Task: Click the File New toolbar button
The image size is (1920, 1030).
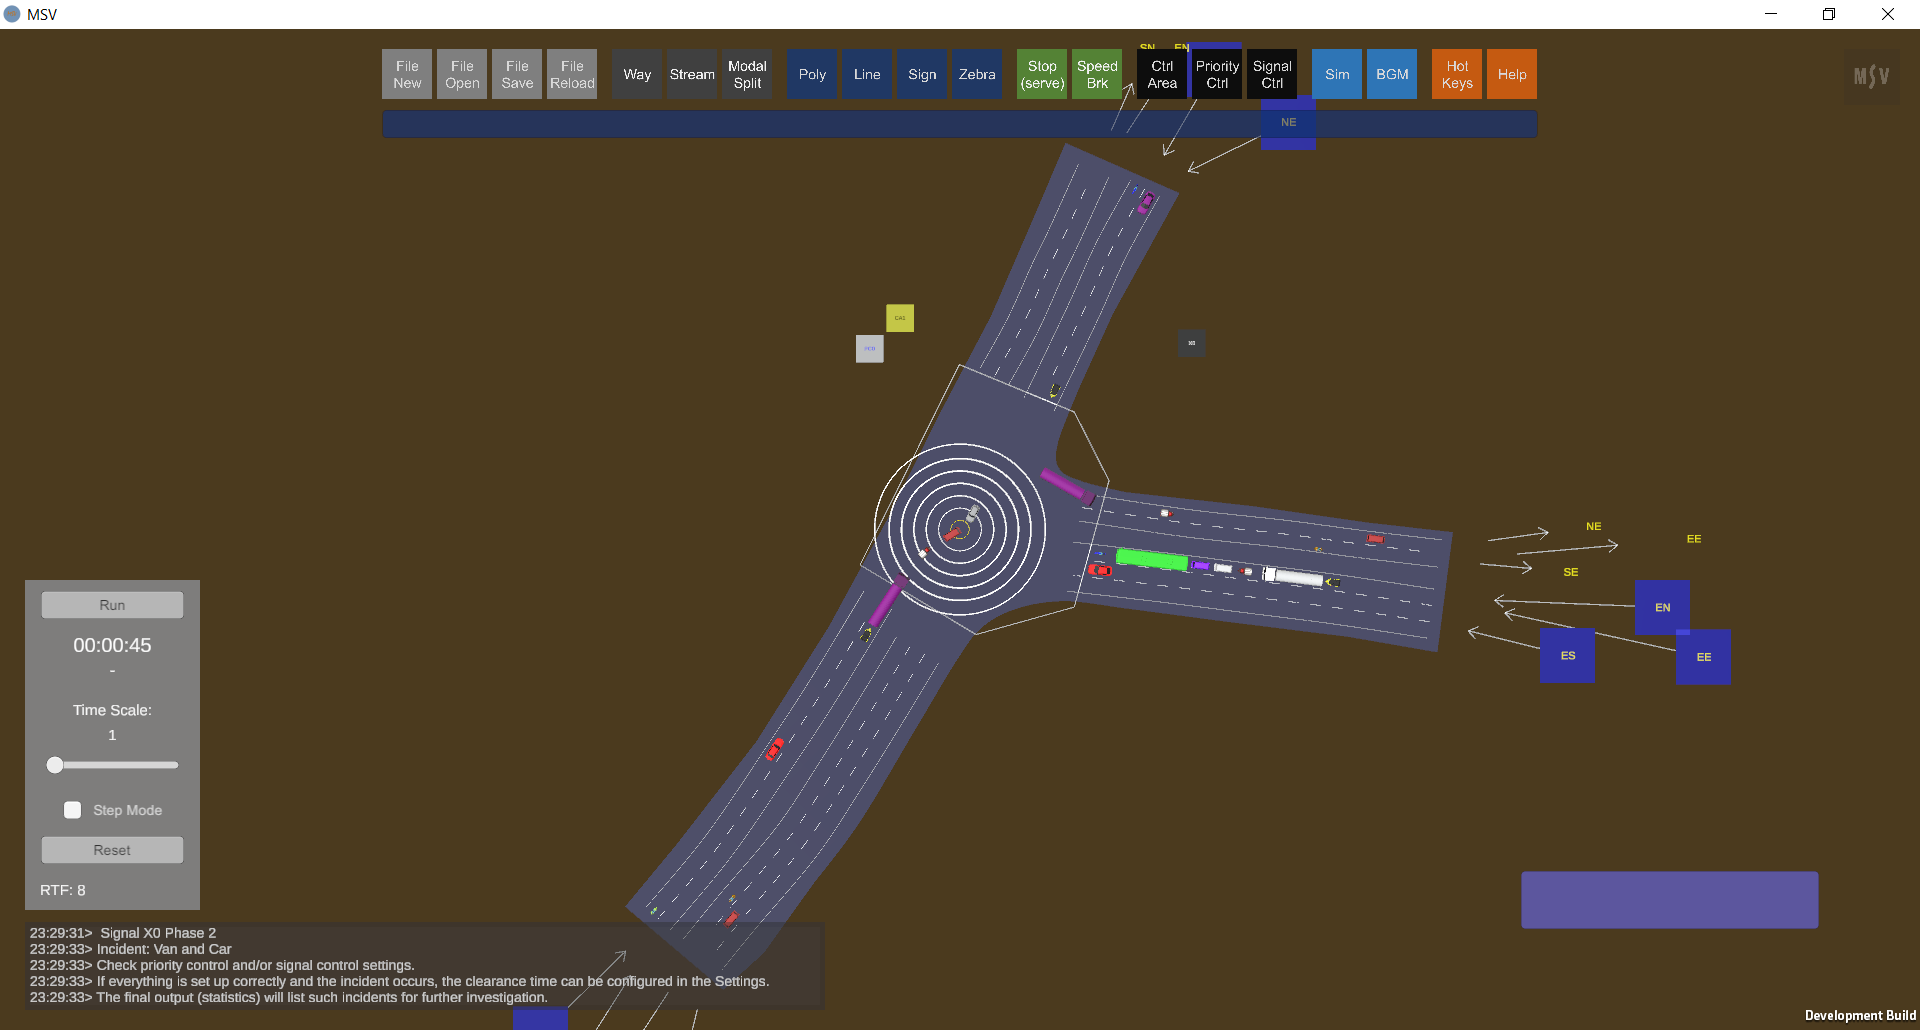Action: pyautogui.click(x=407, y=74)
